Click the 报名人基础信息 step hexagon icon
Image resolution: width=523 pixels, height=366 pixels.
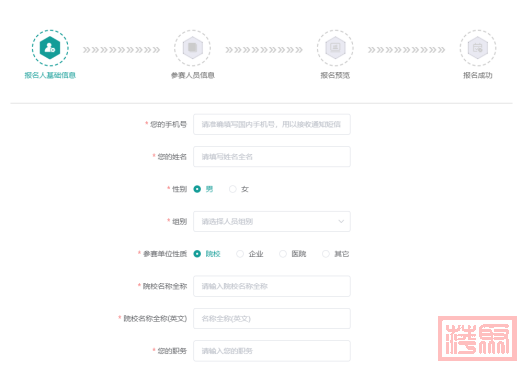(x=50, y=48)
